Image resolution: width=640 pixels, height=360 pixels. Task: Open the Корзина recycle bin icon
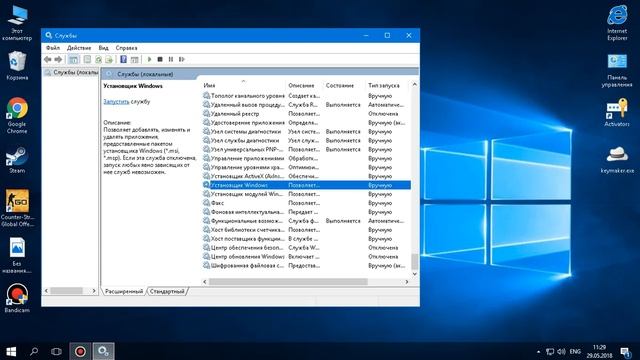17,66
